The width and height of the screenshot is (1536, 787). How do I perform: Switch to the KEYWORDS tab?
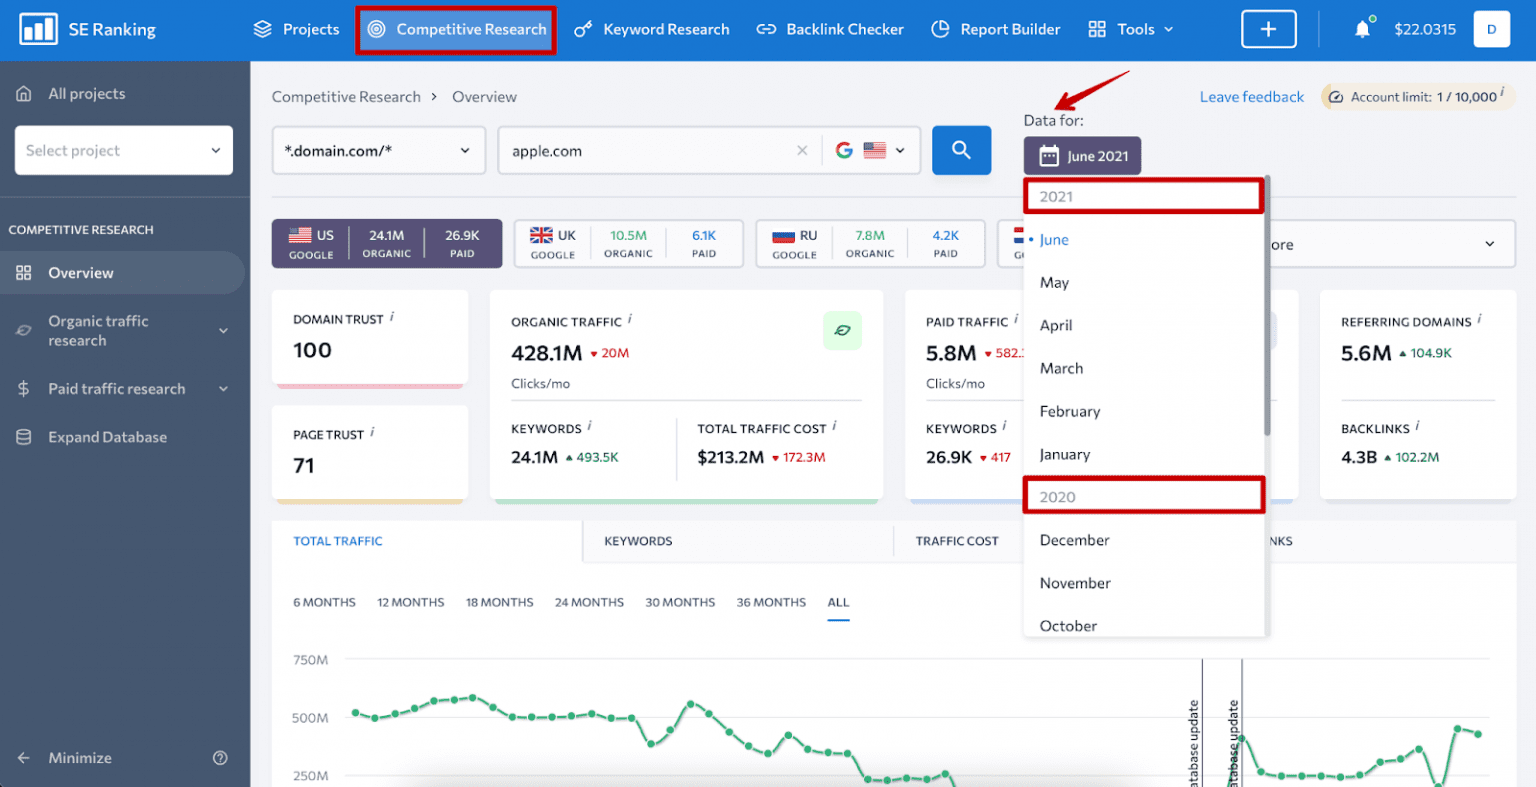click(x=637, y=541)
